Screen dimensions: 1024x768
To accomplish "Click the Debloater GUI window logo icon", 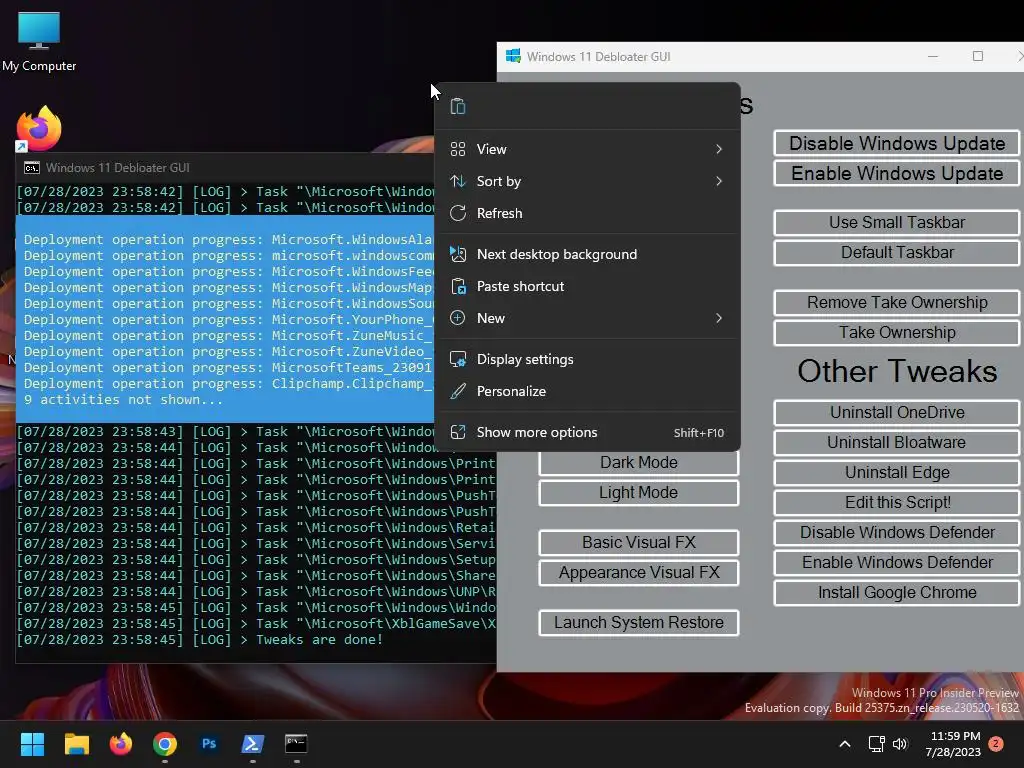I will coord(513,56).
